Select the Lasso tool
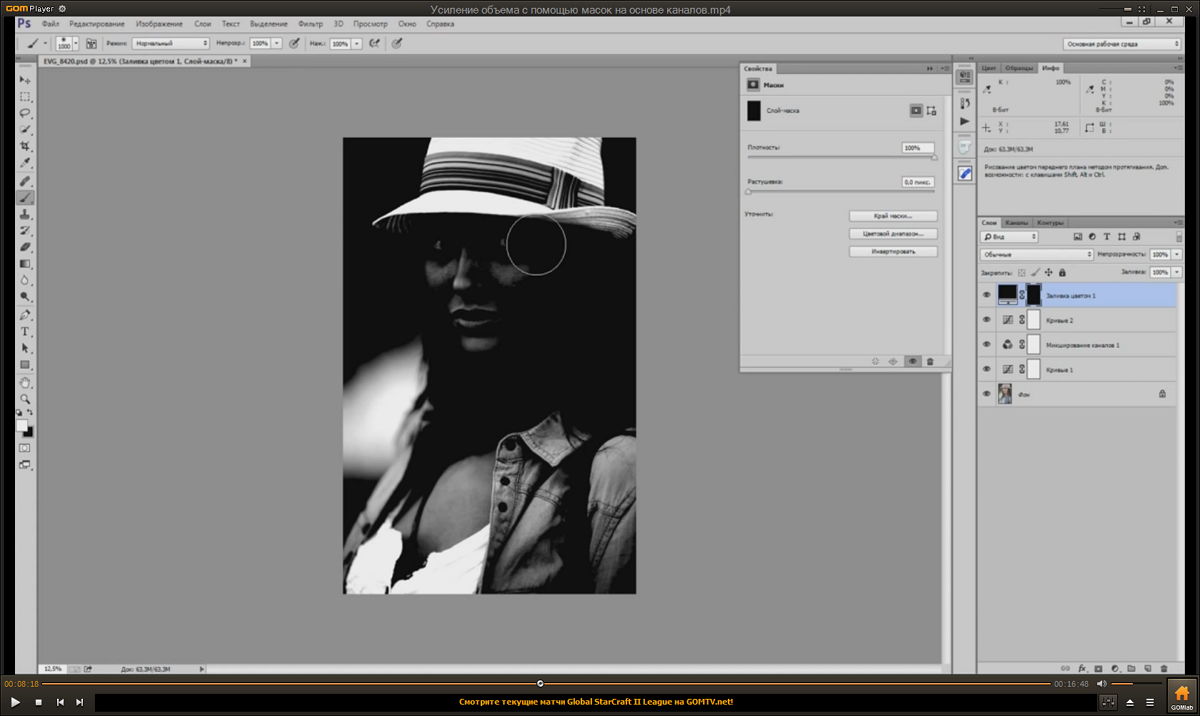Screen dimensions: 1200x716 (26, 113)
